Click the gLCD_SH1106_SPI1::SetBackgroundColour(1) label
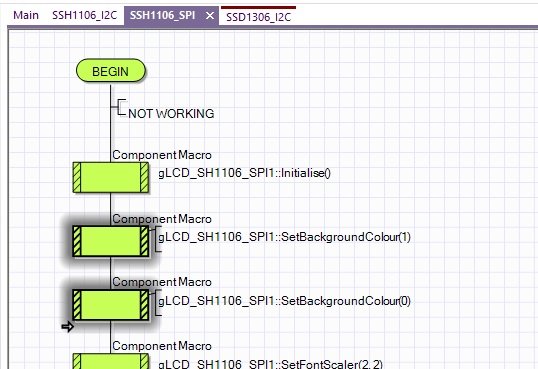This screenshot has height=369, width=538. pyautogui.click(x=284, y=237)
